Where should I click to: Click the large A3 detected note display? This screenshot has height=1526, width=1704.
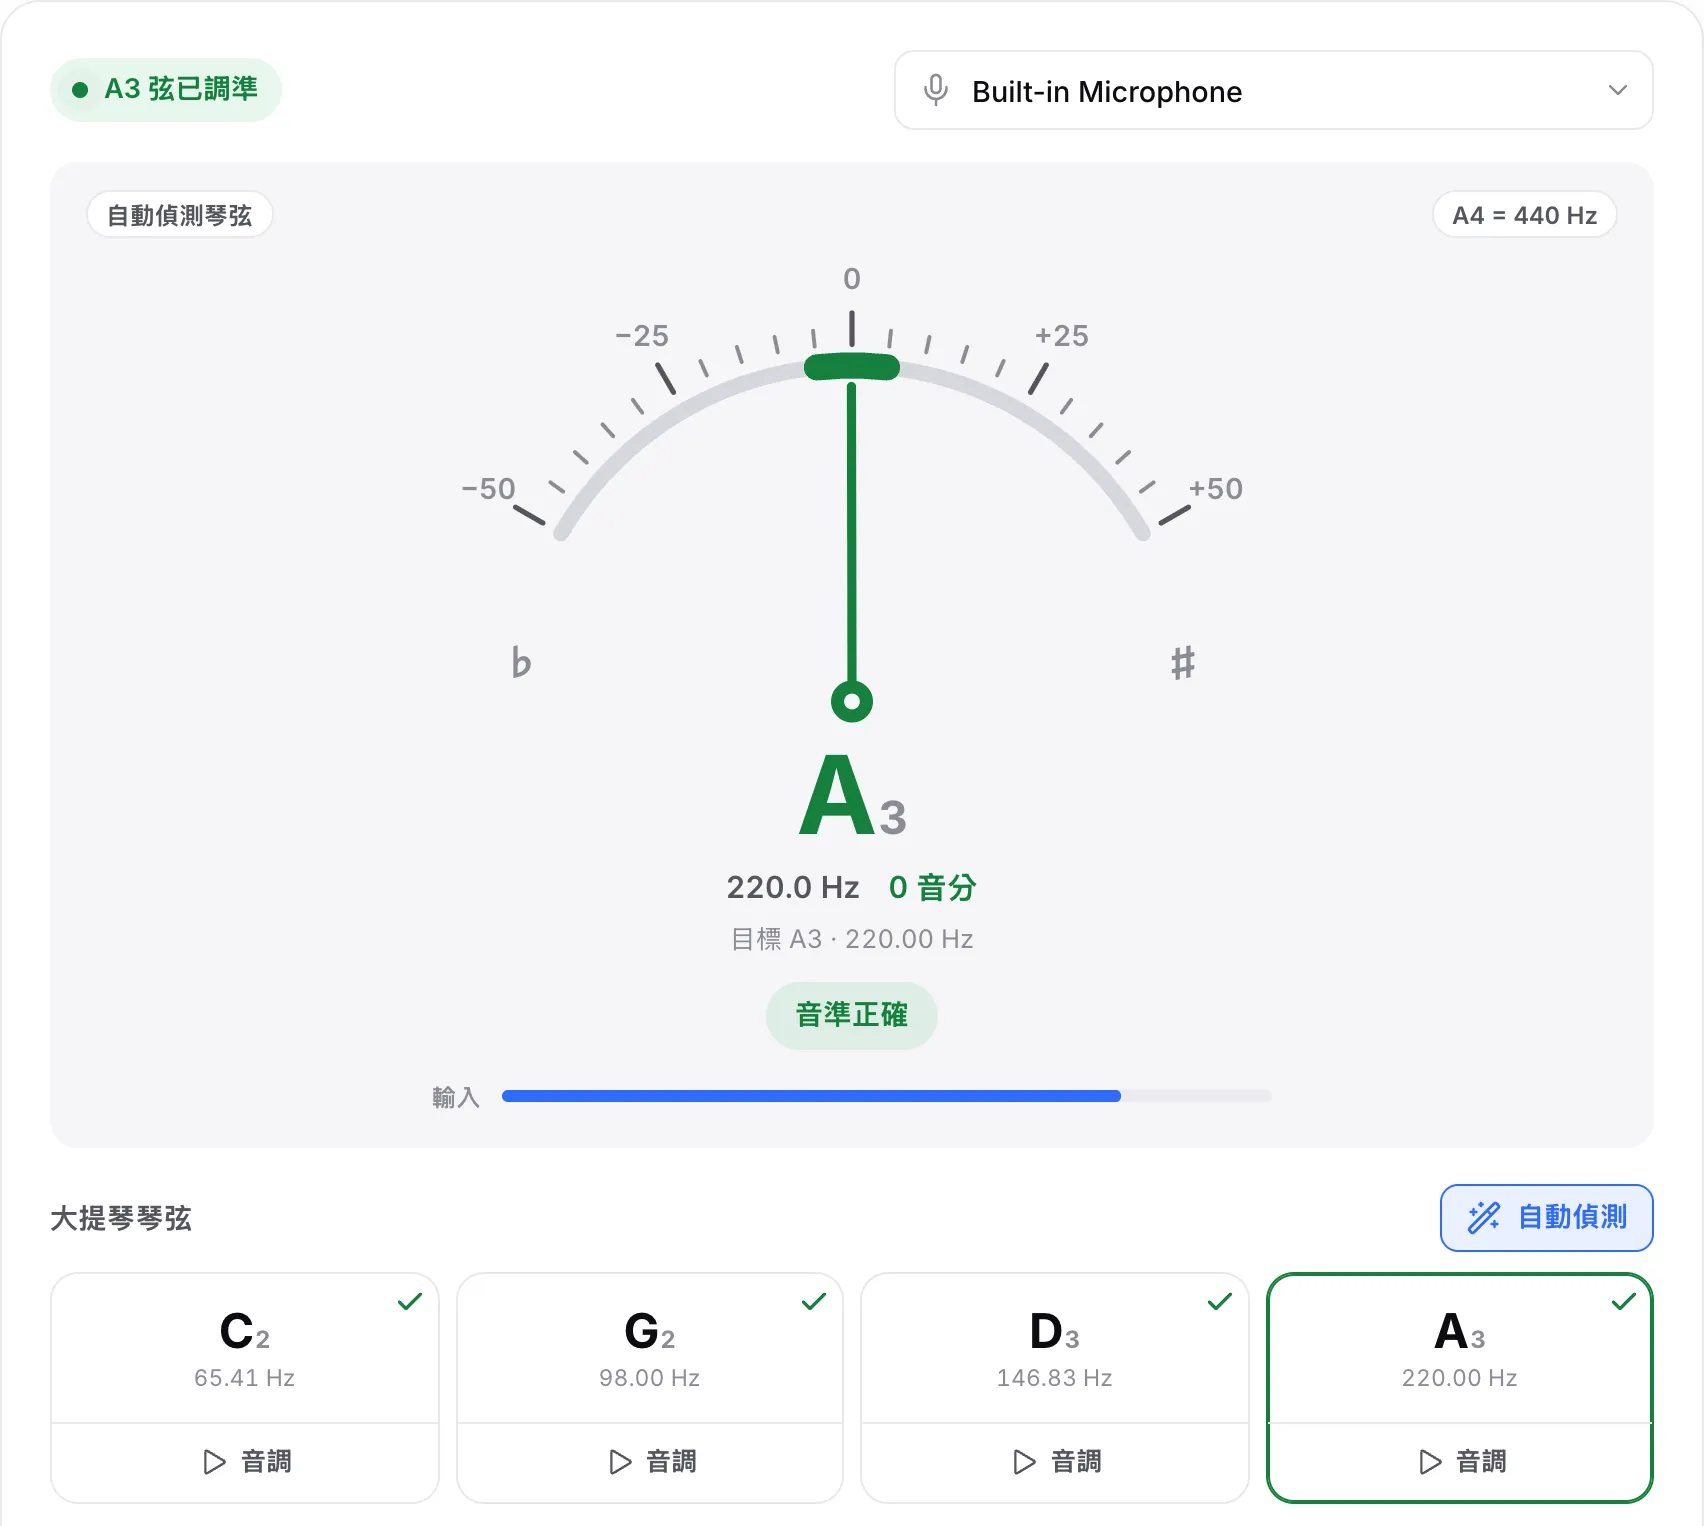click(x=852, y=797)
